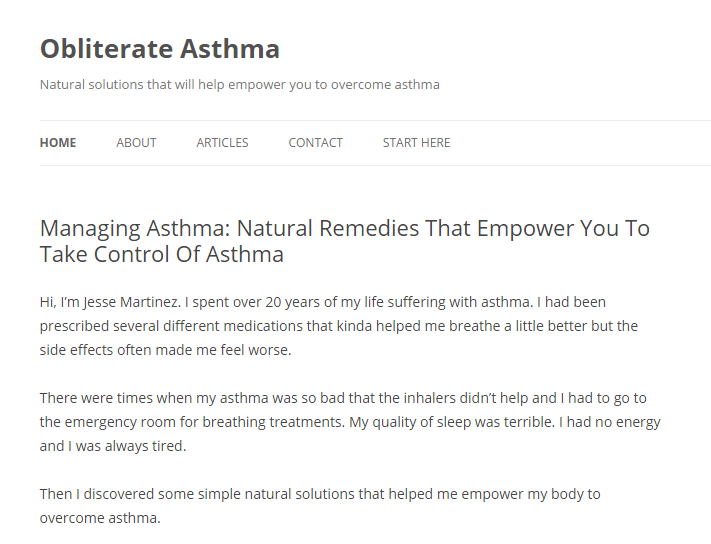The height and width of the screenshot is (544, 711).
Task: Open the CONTACT navigation link
Action: click(315, 143)
